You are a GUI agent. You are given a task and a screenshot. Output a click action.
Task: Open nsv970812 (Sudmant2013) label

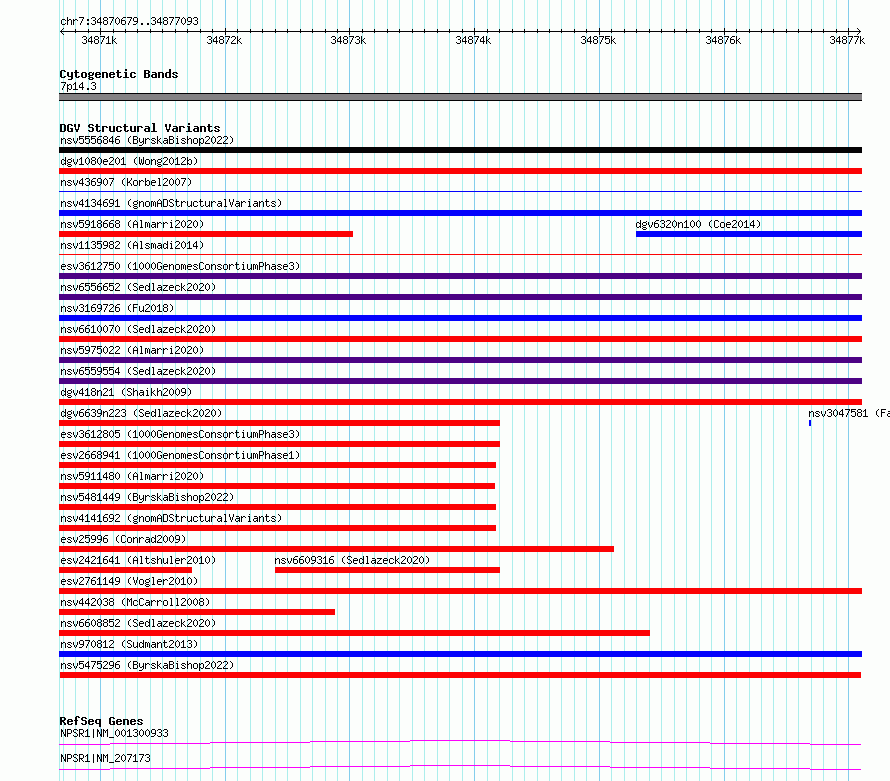[x=129, y=644]
